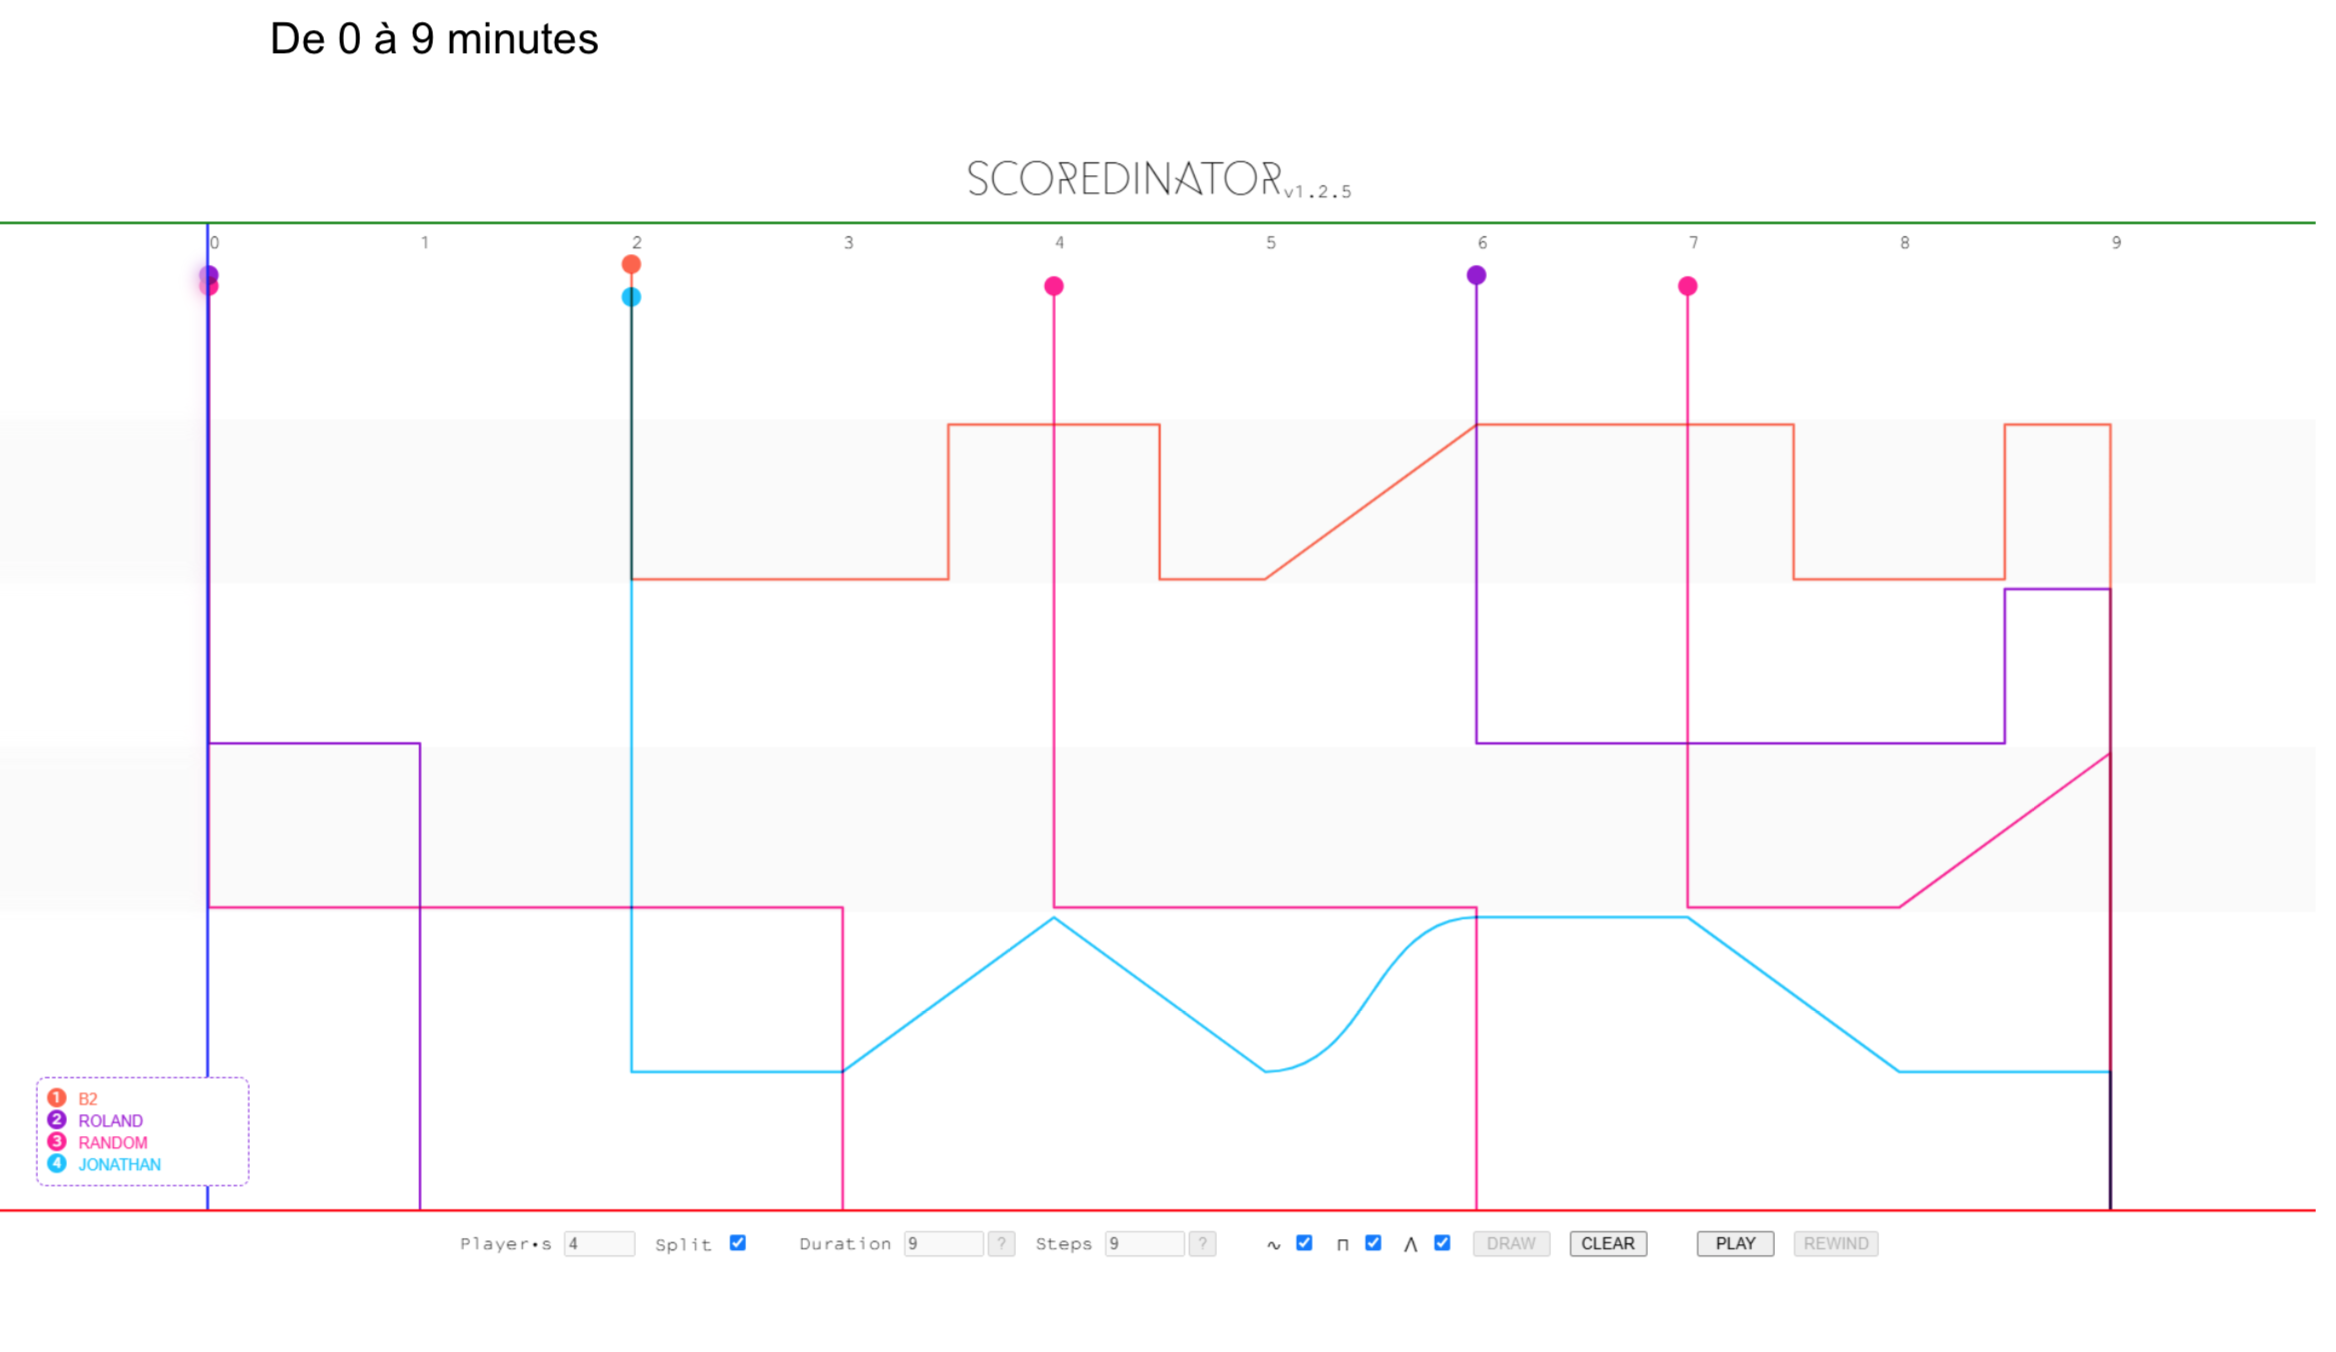The height and width of the screenshot is (1352, 2336).
Task: Click the purple marker dot at minute 6
Action: (1476, 275)
